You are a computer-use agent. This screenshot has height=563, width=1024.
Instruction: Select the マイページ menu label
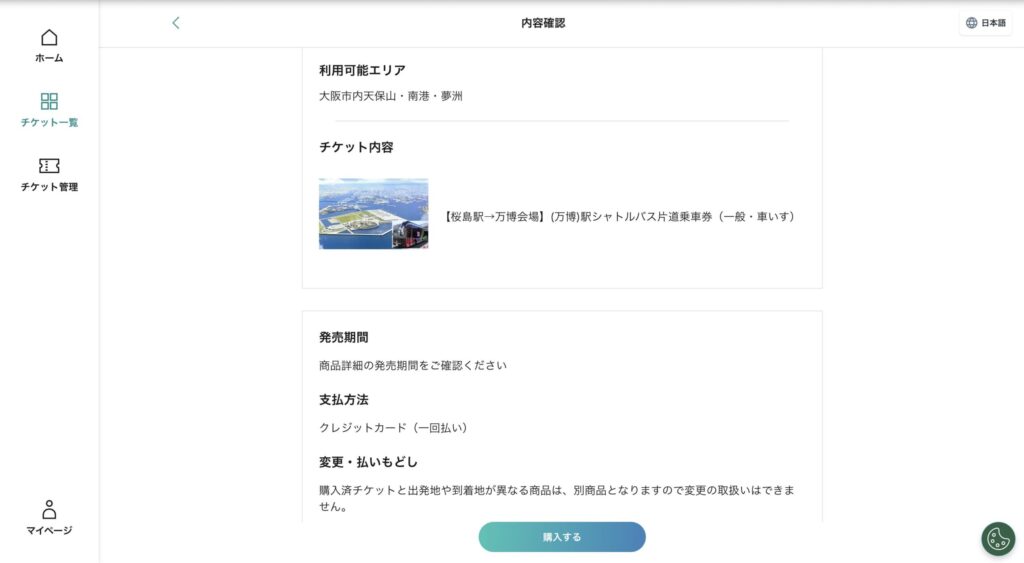(x=49, y=530)
